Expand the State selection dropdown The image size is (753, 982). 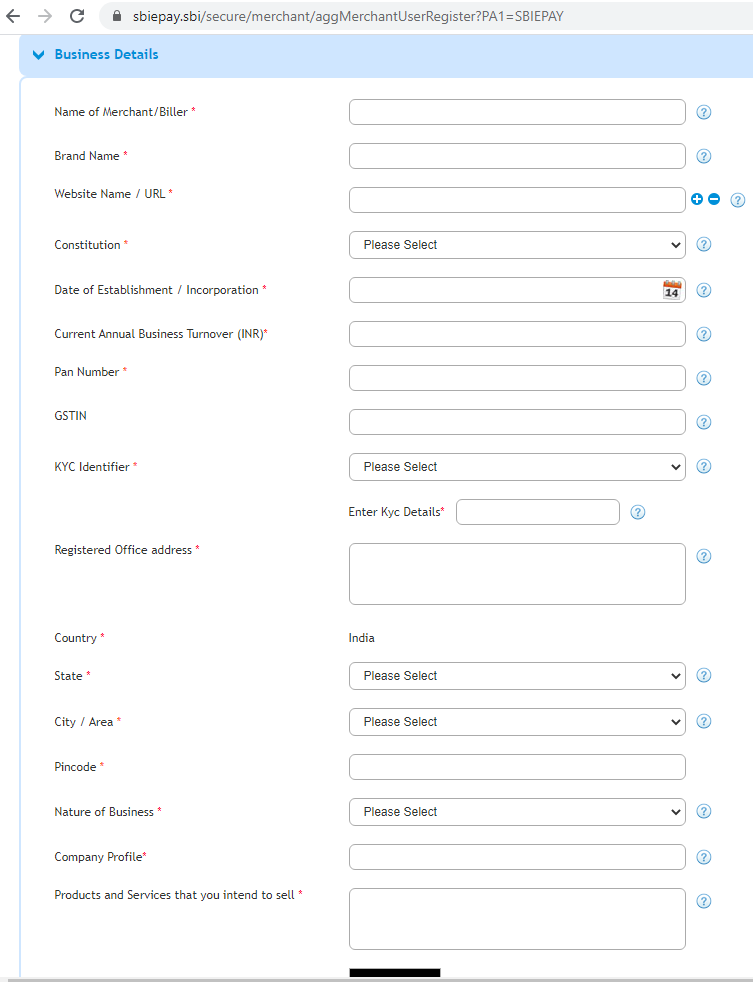[x=516, y=675]
